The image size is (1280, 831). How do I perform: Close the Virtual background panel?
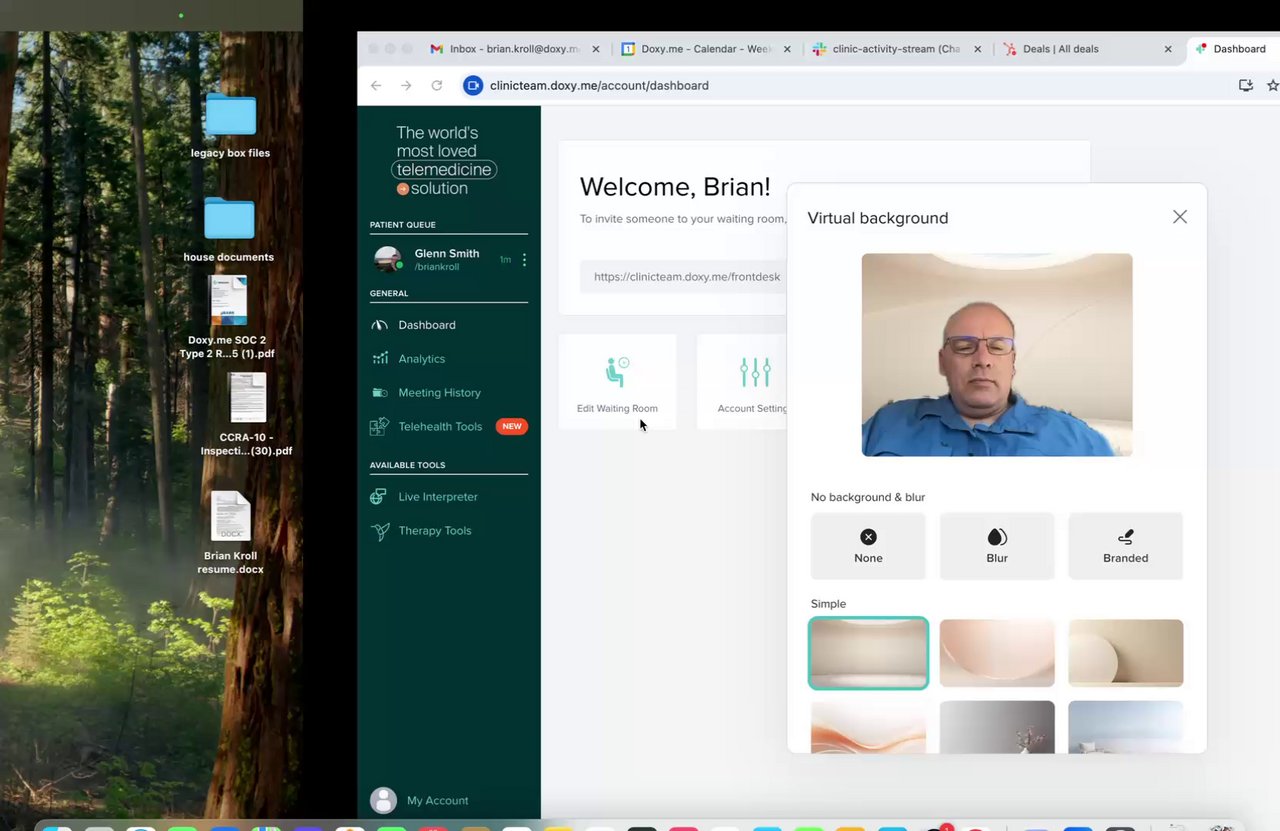[1180, 217]
